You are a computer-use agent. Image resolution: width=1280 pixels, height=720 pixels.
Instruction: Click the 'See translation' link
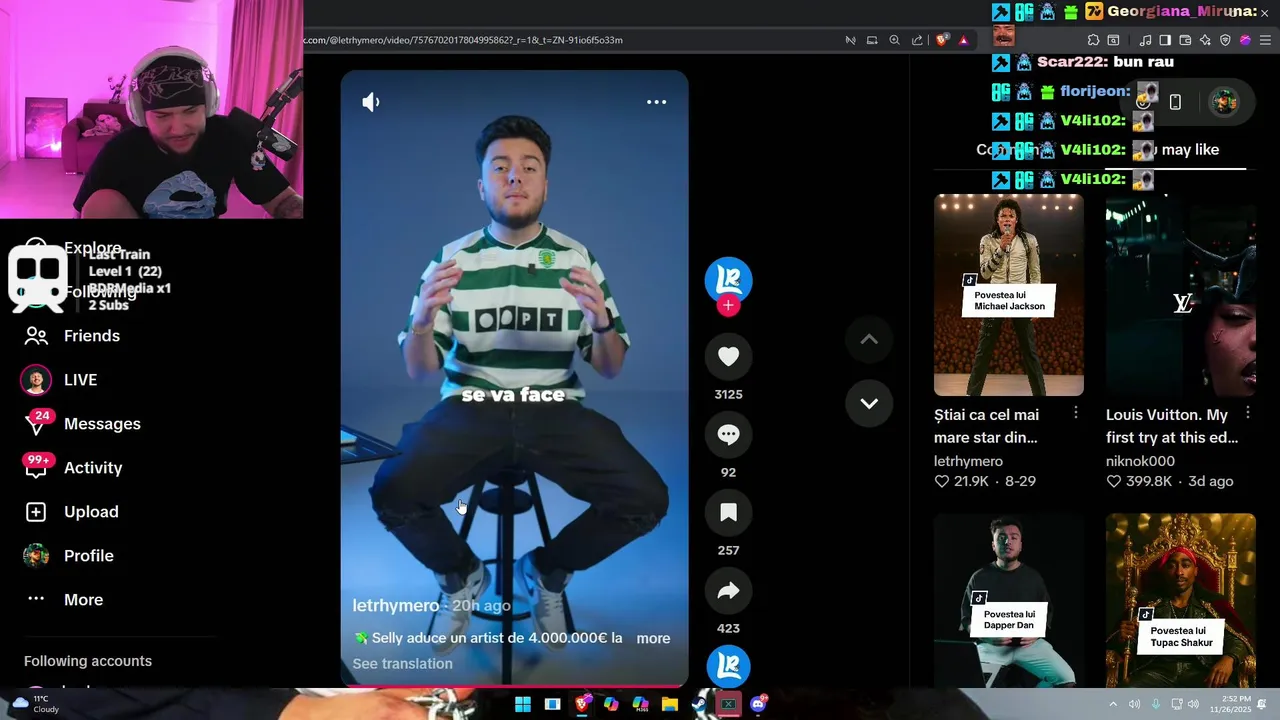(402, 663)
